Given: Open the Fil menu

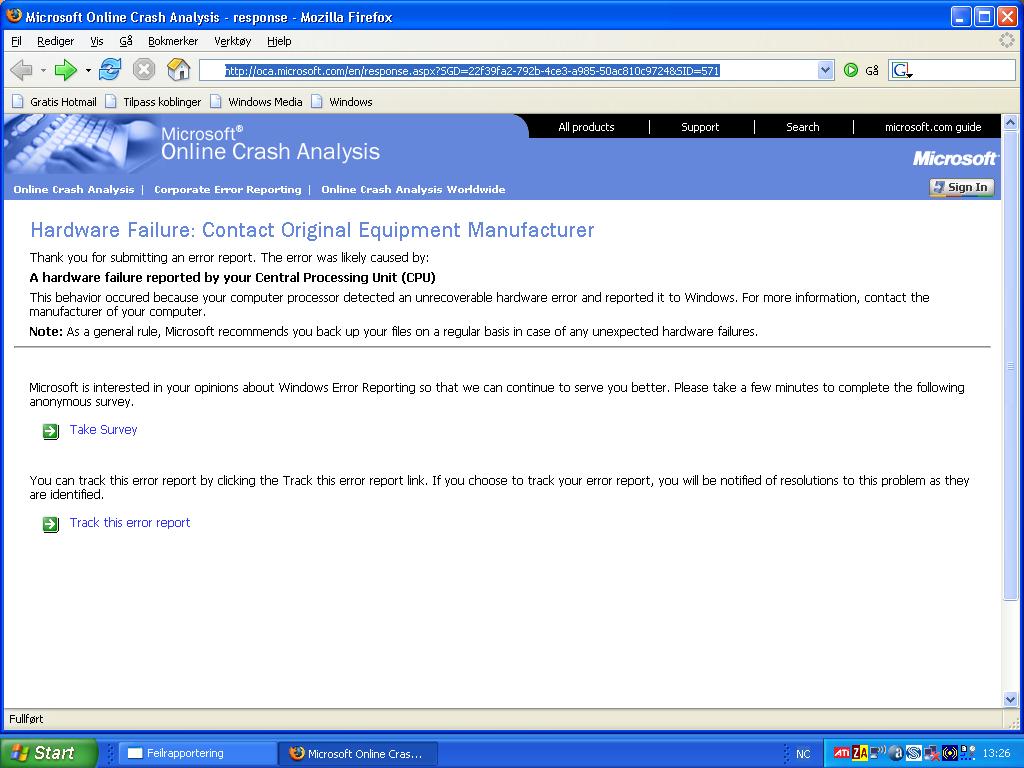Looking at the screenshot, I should click(x=16, y=41).
